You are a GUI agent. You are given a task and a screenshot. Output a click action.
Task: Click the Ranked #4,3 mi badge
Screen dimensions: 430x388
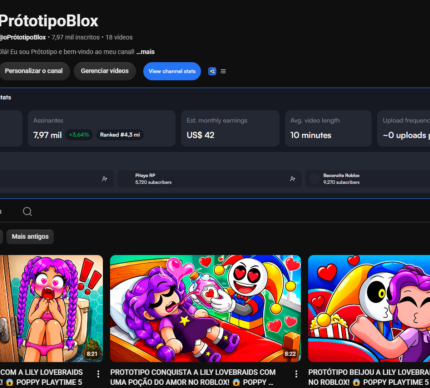click(x=120, y=135)
